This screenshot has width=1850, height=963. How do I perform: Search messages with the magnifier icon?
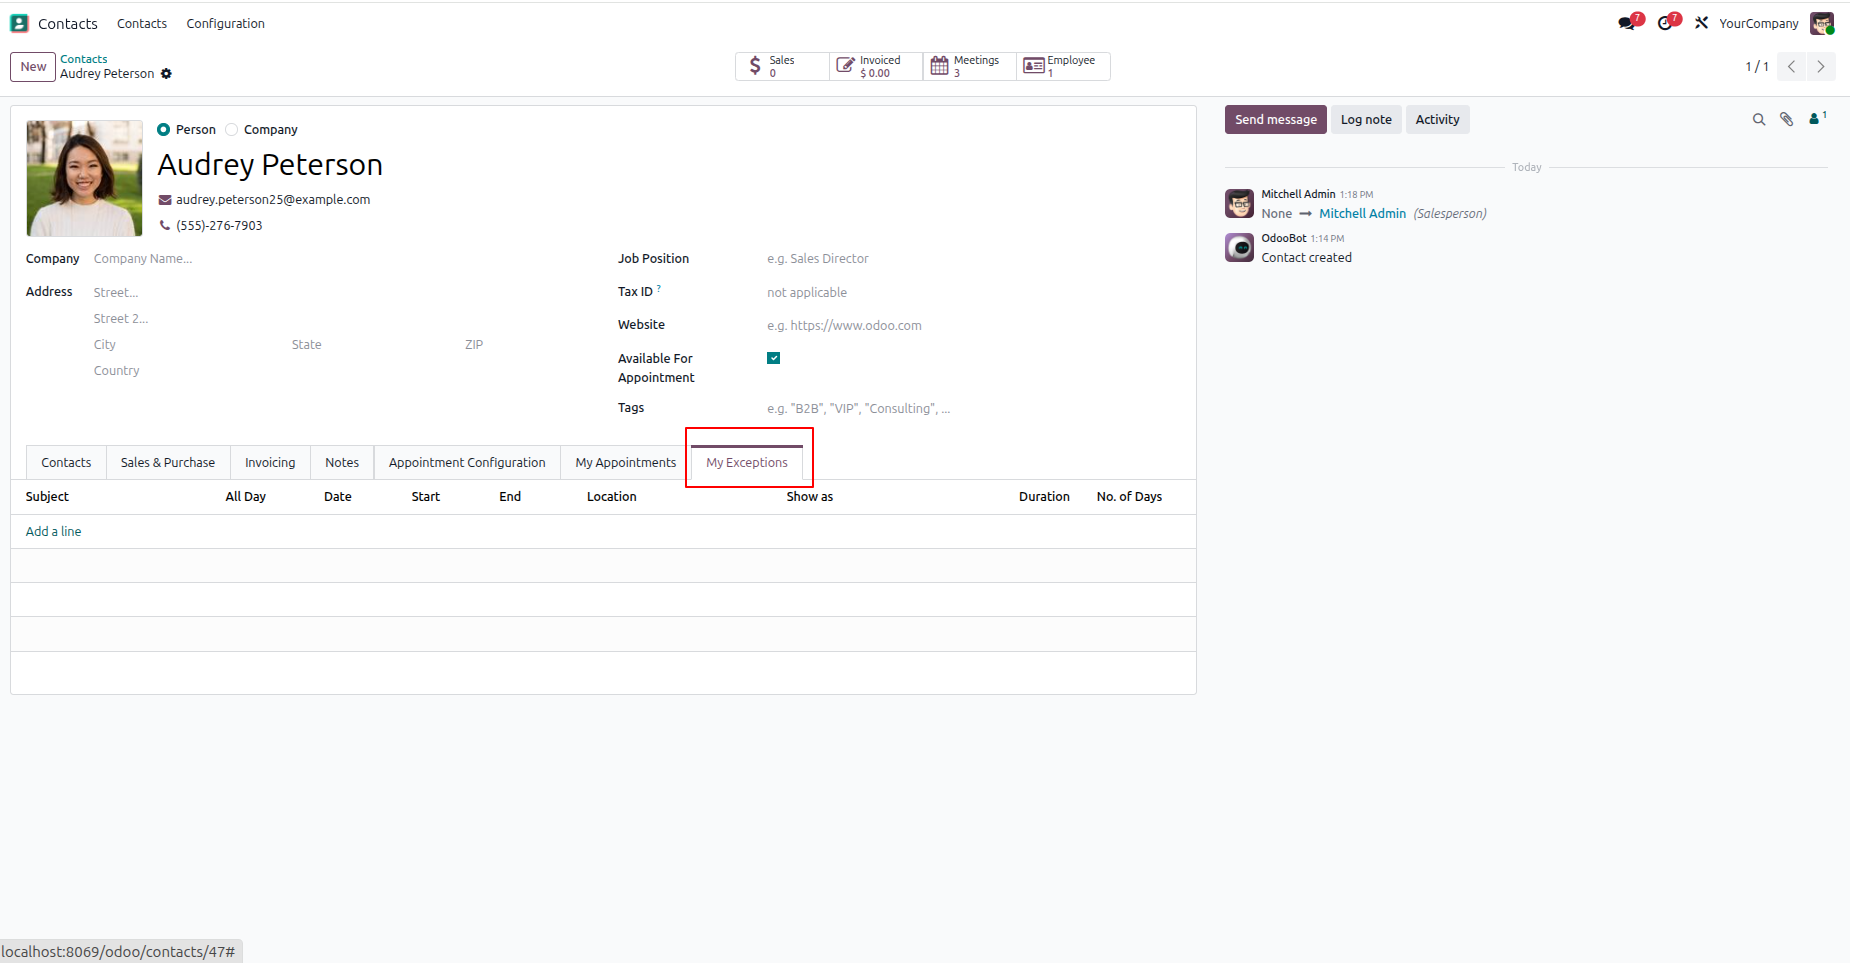tap(1759, 120)
